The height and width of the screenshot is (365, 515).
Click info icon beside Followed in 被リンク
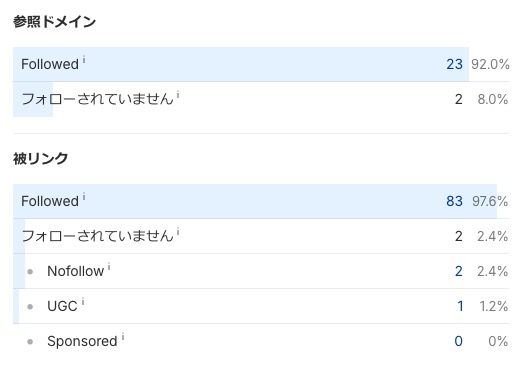[84, 197]
